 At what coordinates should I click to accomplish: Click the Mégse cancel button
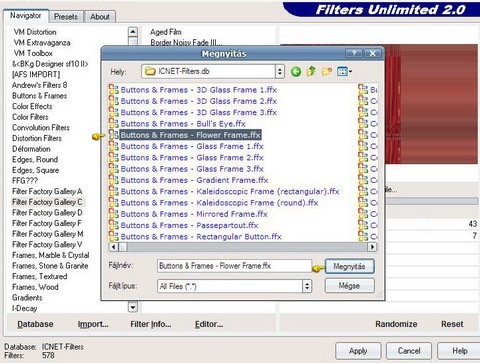349,286
